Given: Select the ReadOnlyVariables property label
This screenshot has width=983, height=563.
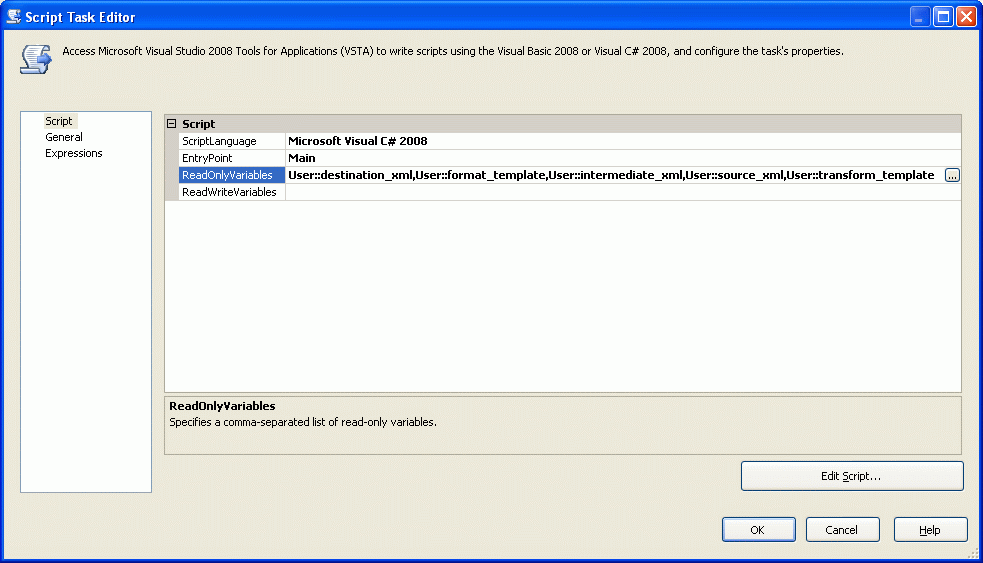Looking at the screenshot, I should [x=227, y=175].
